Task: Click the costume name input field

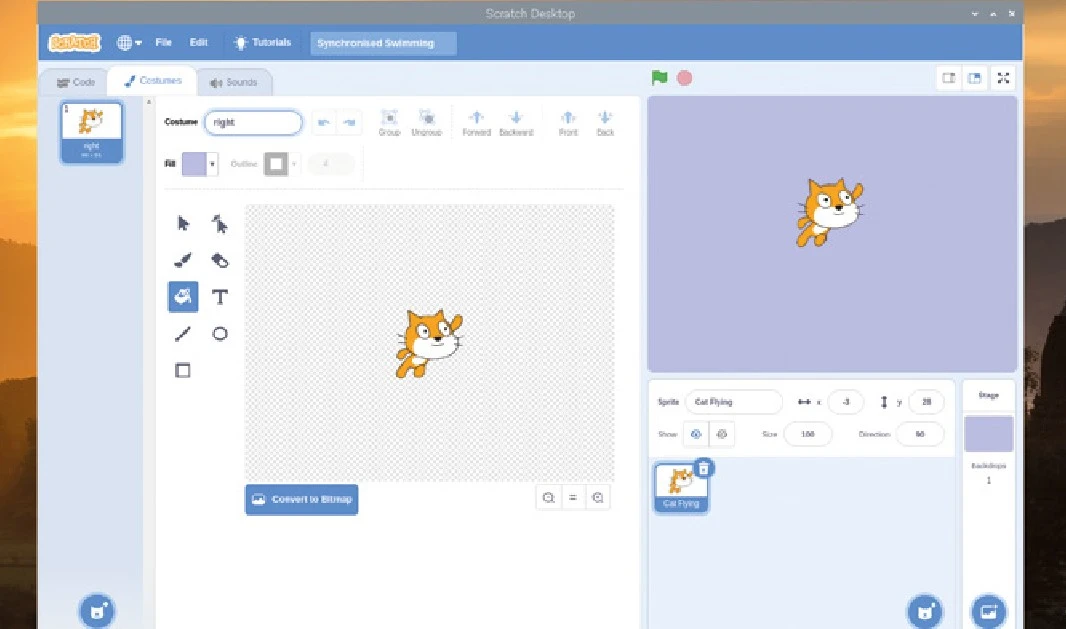Action: (x=253, y=122)
